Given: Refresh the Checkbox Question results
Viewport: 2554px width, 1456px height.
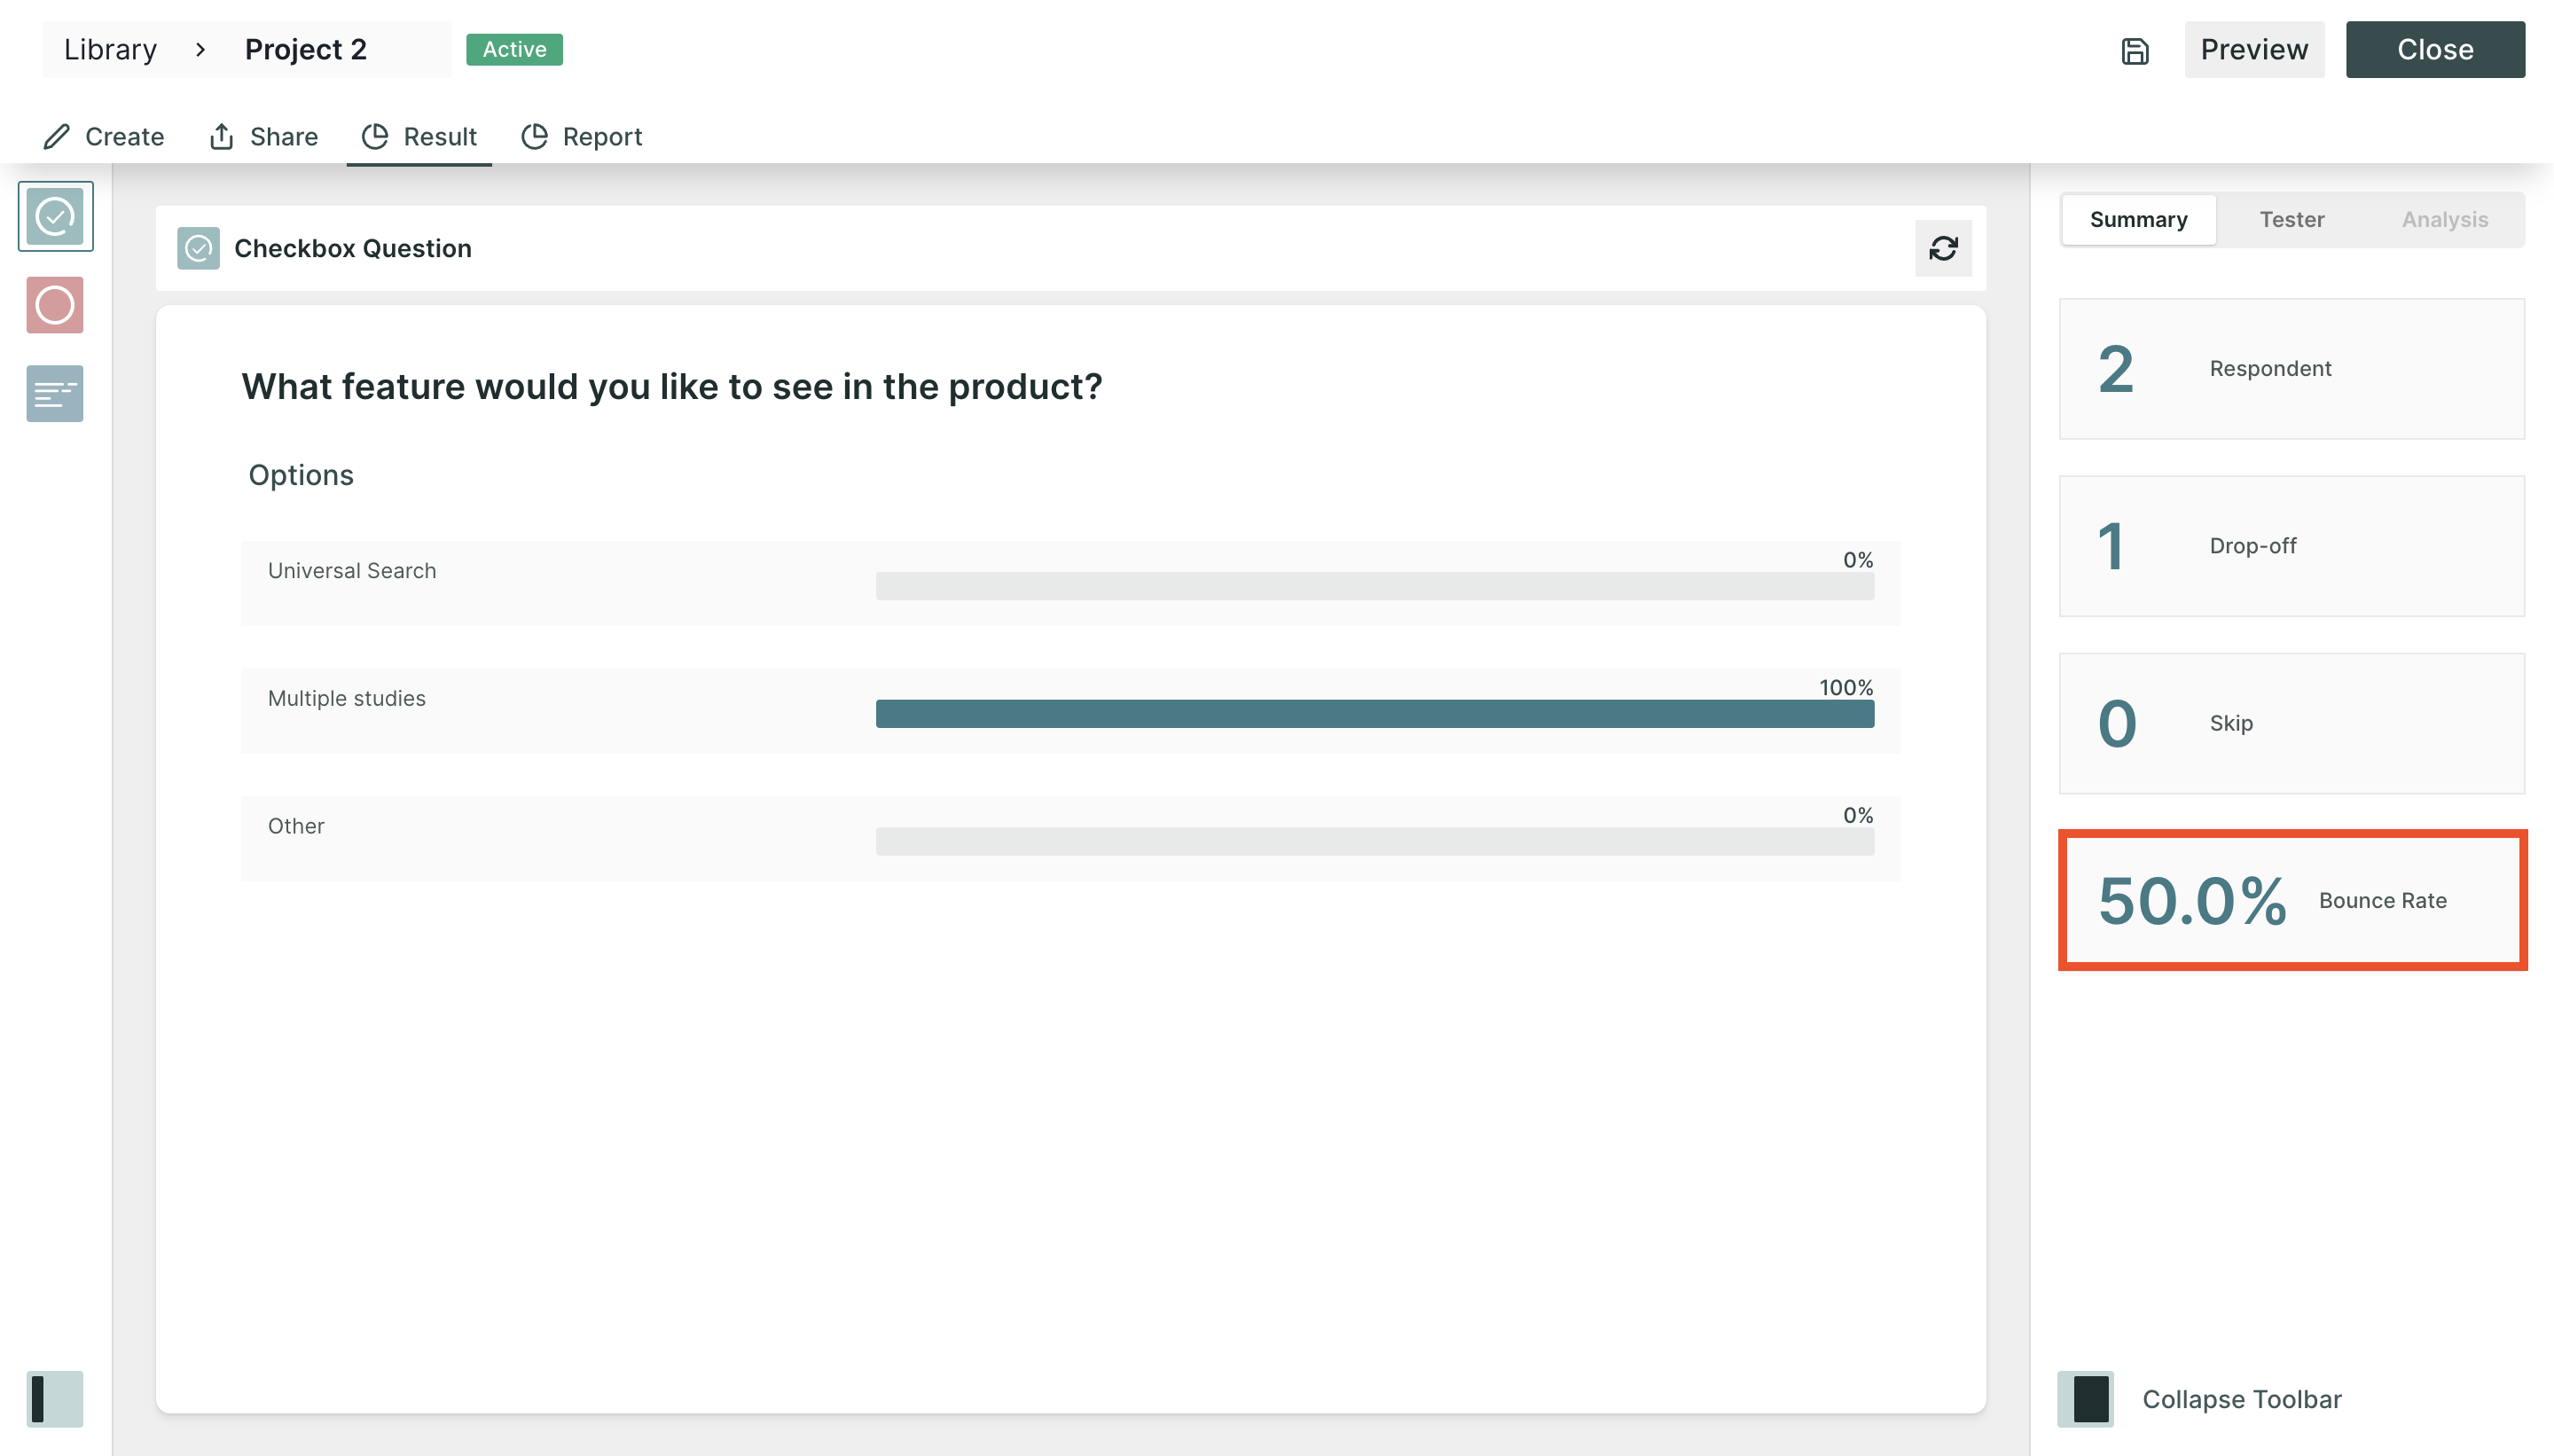Looking at the screenshot, I should coord(1942,248).
